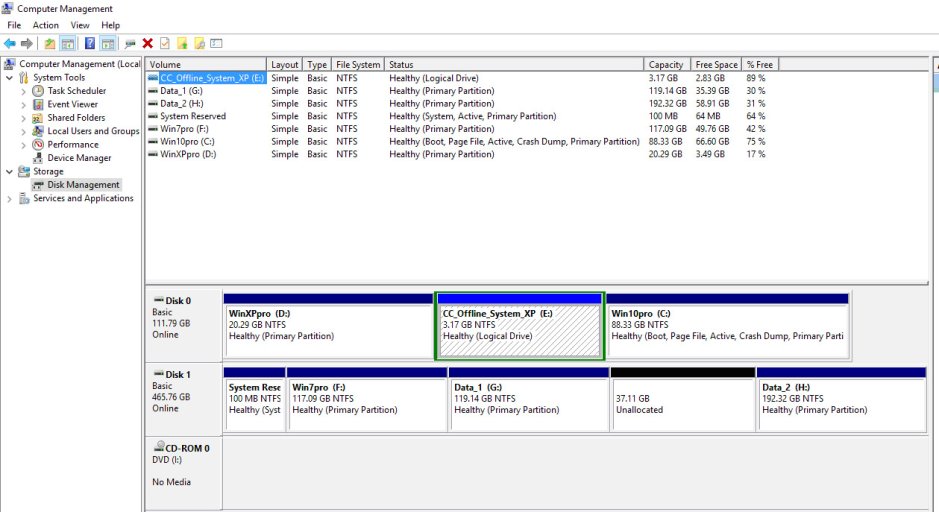Click the Up one level folder icon

pyautogui.click(x=50, y=44)
